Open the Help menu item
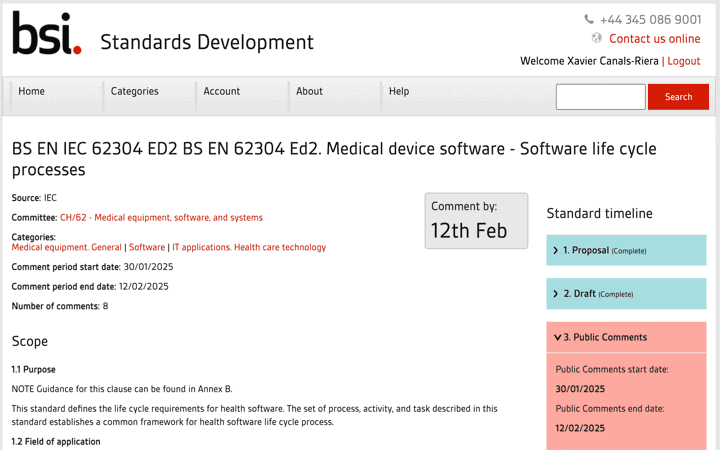Image resolution: width=720 pixels, height=450 pixels. [399, 91]
